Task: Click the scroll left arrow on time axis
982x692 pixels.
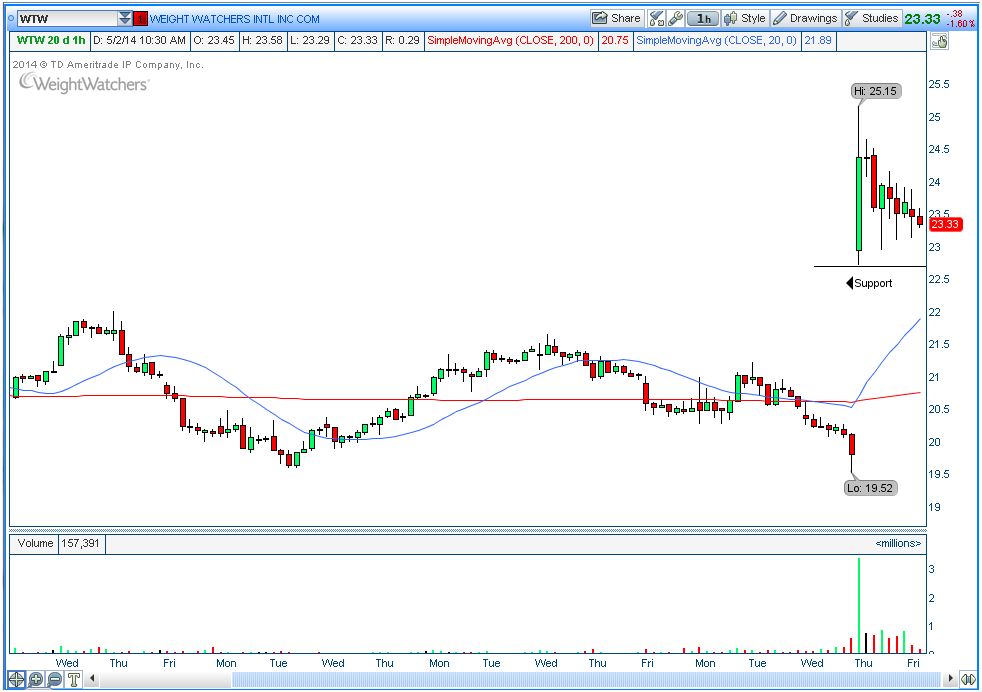Action: [x=92, y=678]
